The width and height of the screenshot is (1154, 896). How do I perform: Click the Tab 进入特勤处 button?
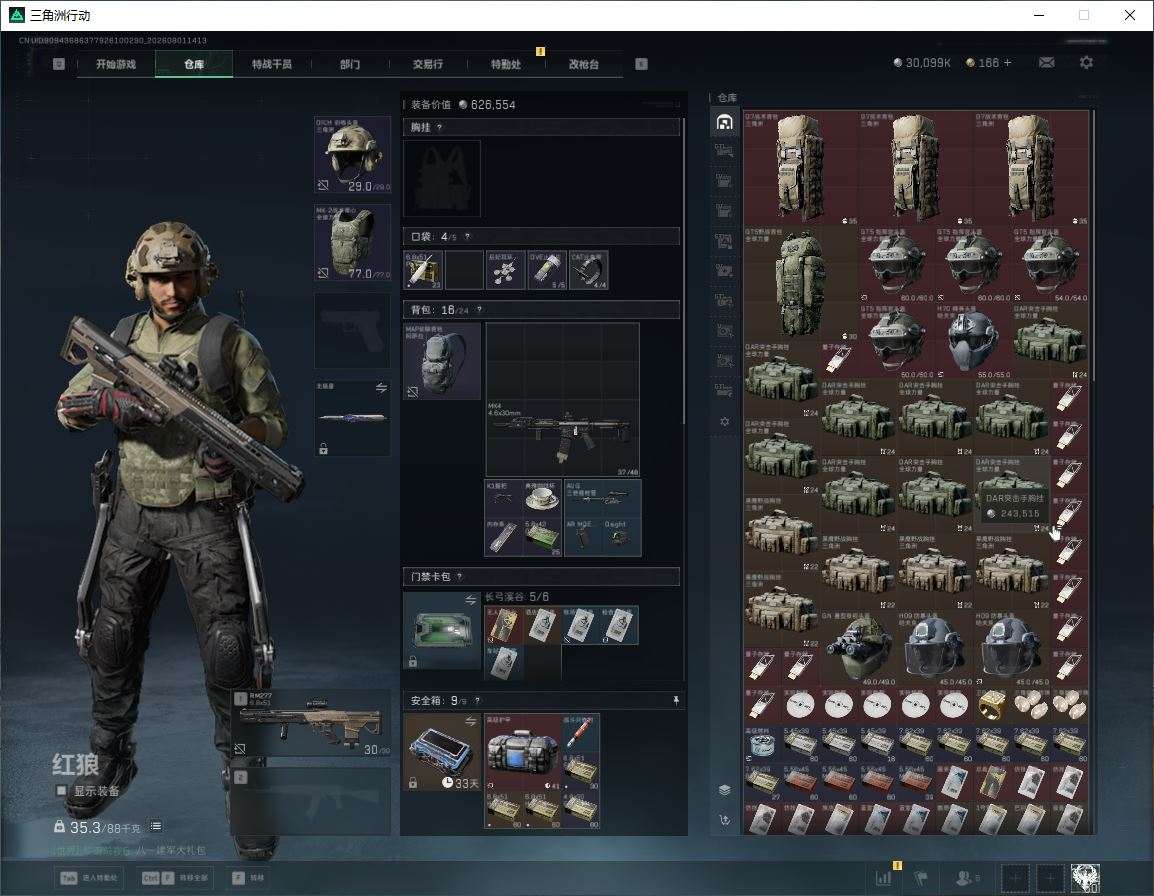[x=90, y=878]
